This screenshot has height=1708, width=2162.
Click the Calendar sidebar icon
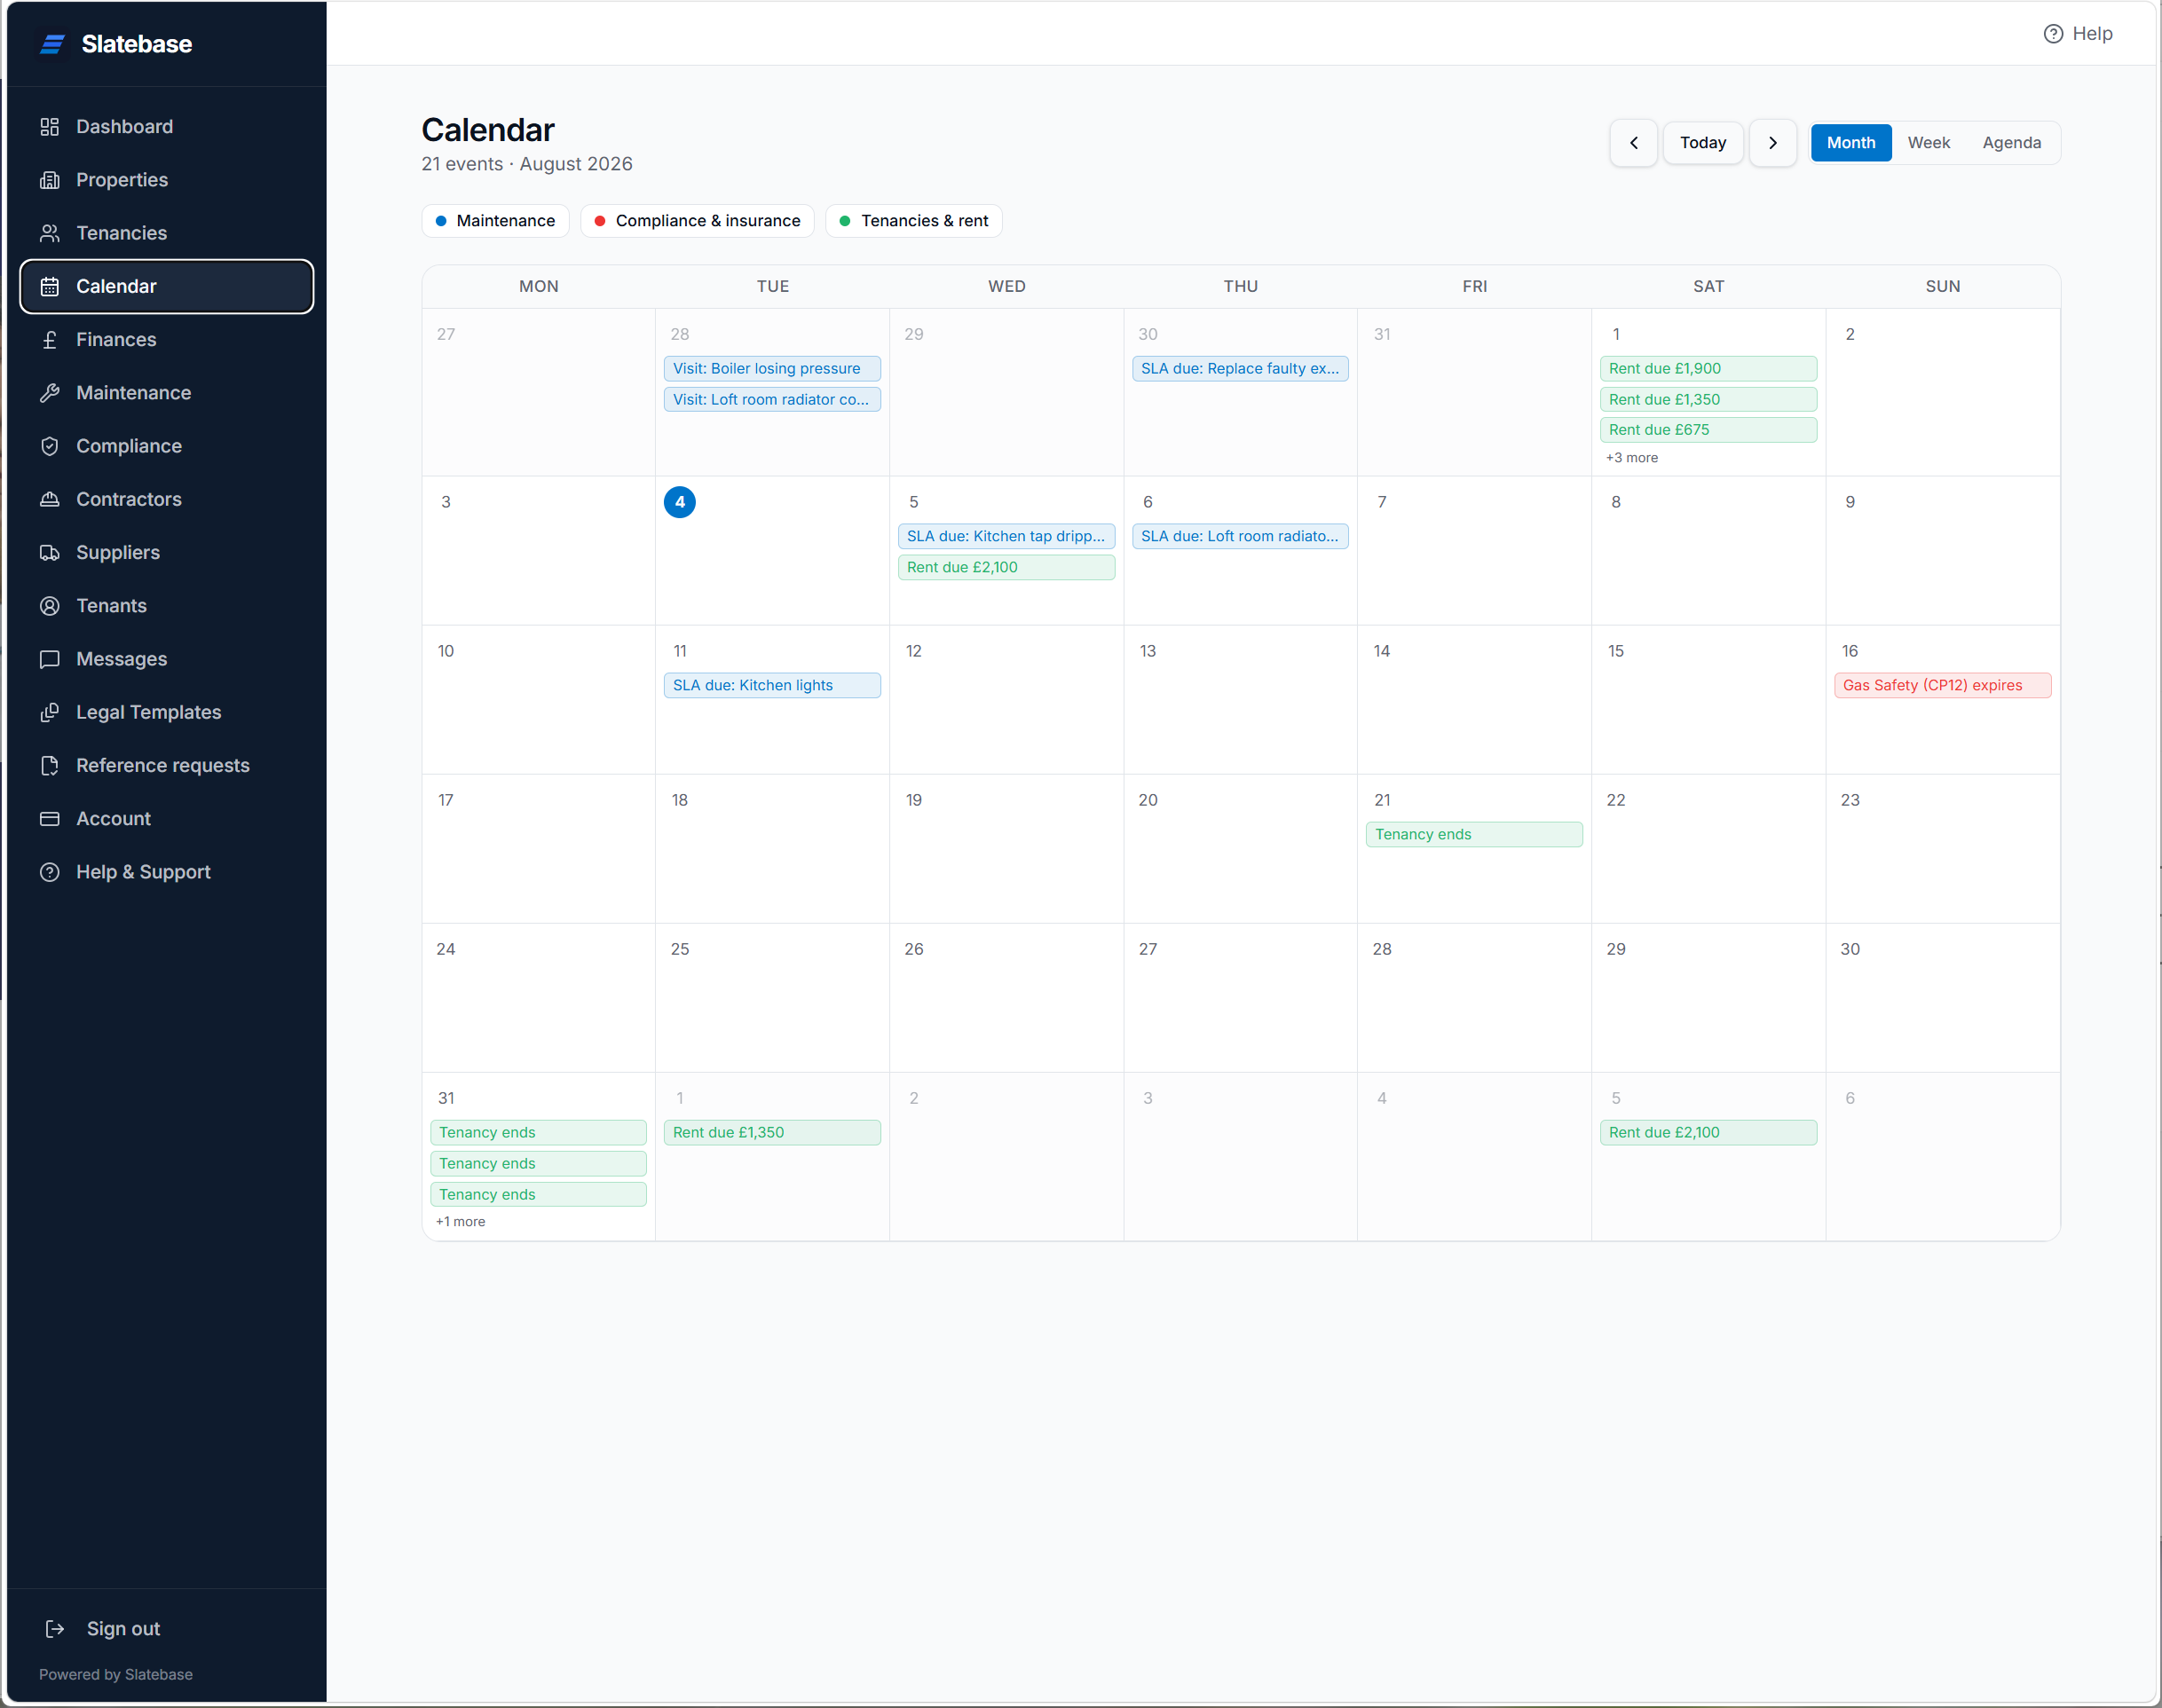tap(49, 286)
